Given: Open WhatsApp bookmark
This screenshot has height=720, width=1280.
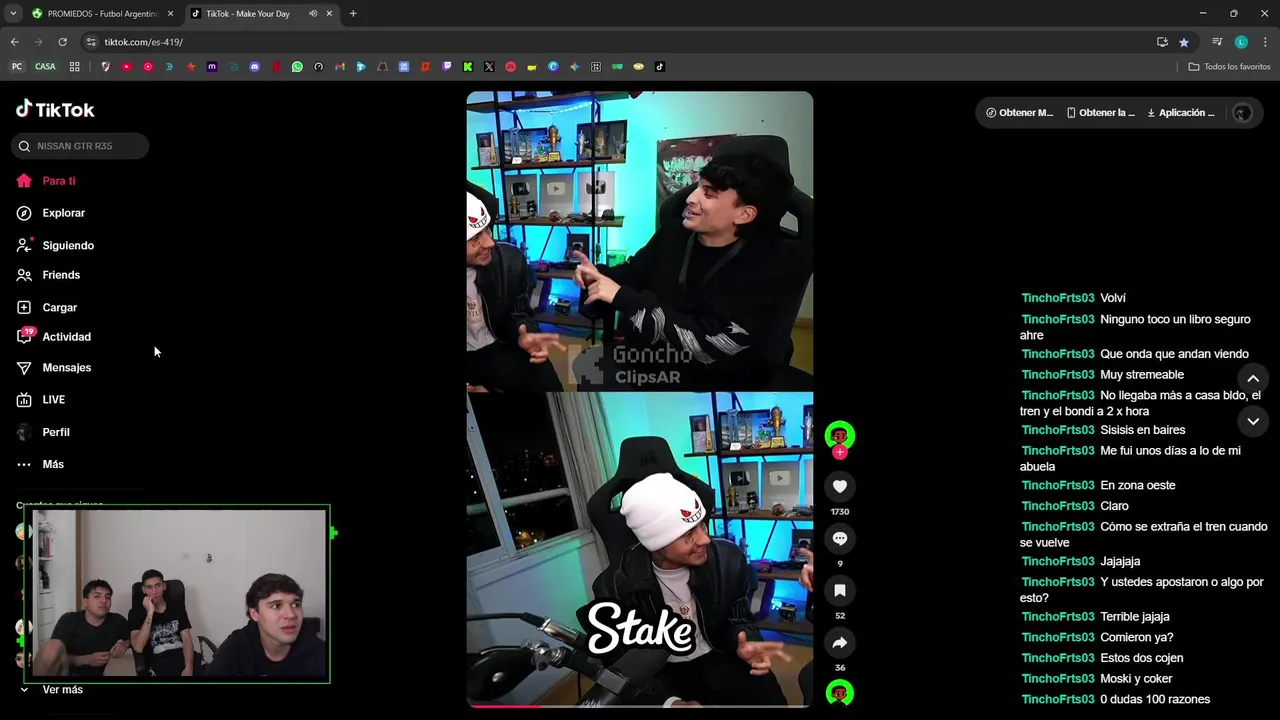Looking at the screenshot, I should point(297,67).
